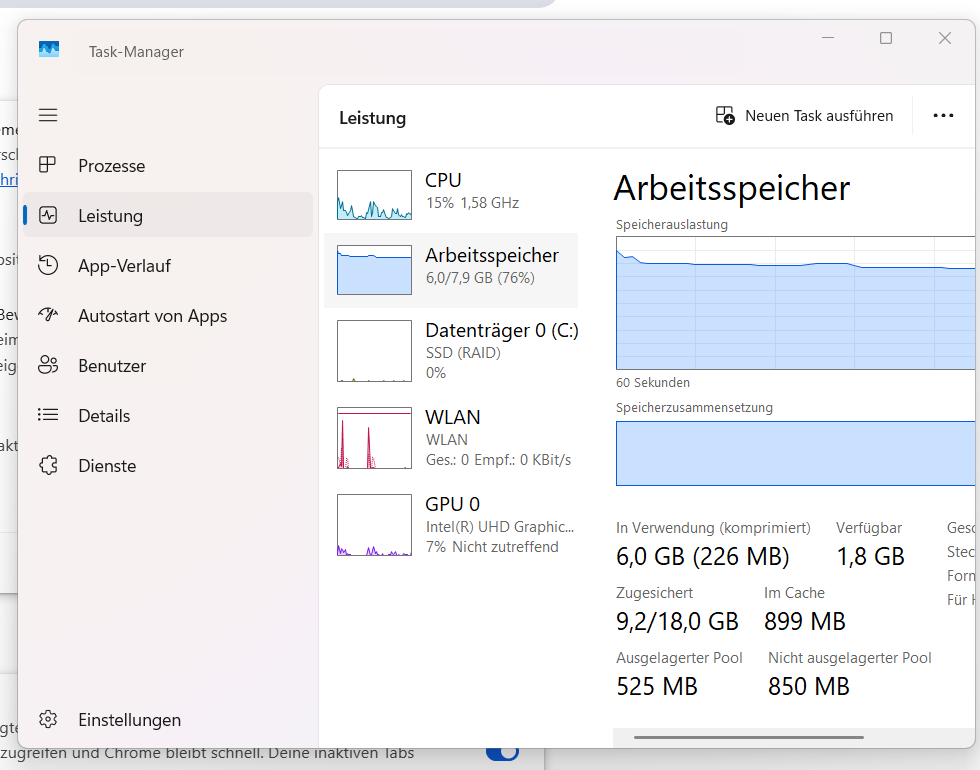This screenshot has width=980, height=770.
Task: Click the Speicherzusammensetzung composition bar
Action: coord(796,453)
